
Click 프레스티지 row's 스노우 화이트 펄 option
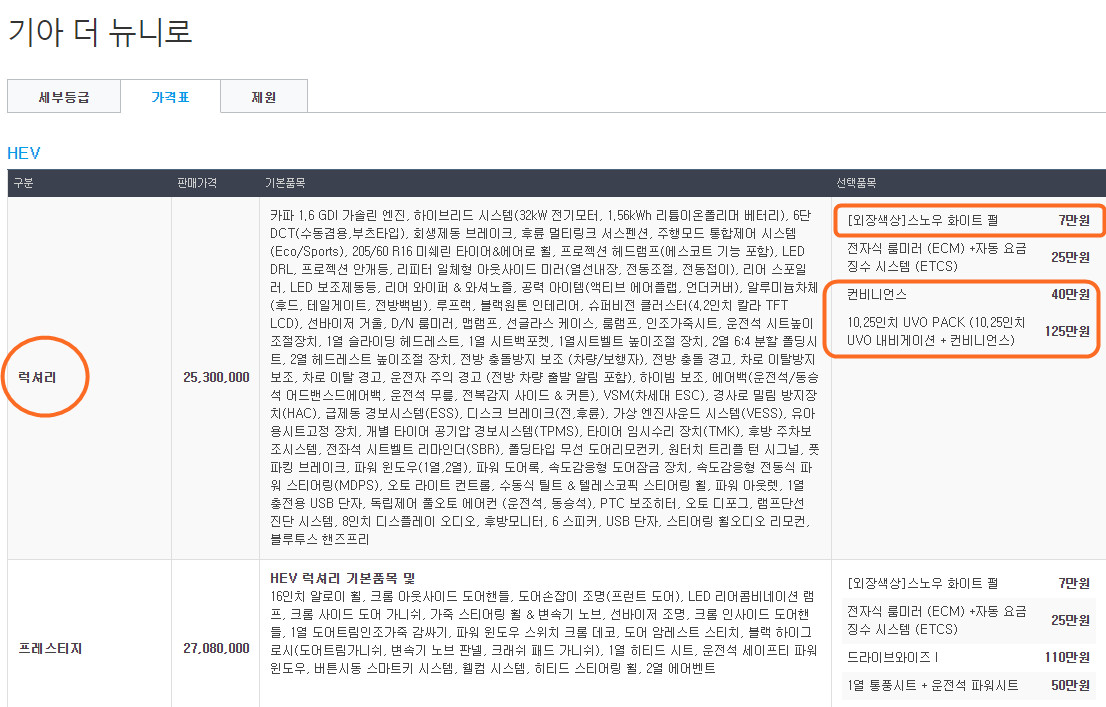pos(923,583)
